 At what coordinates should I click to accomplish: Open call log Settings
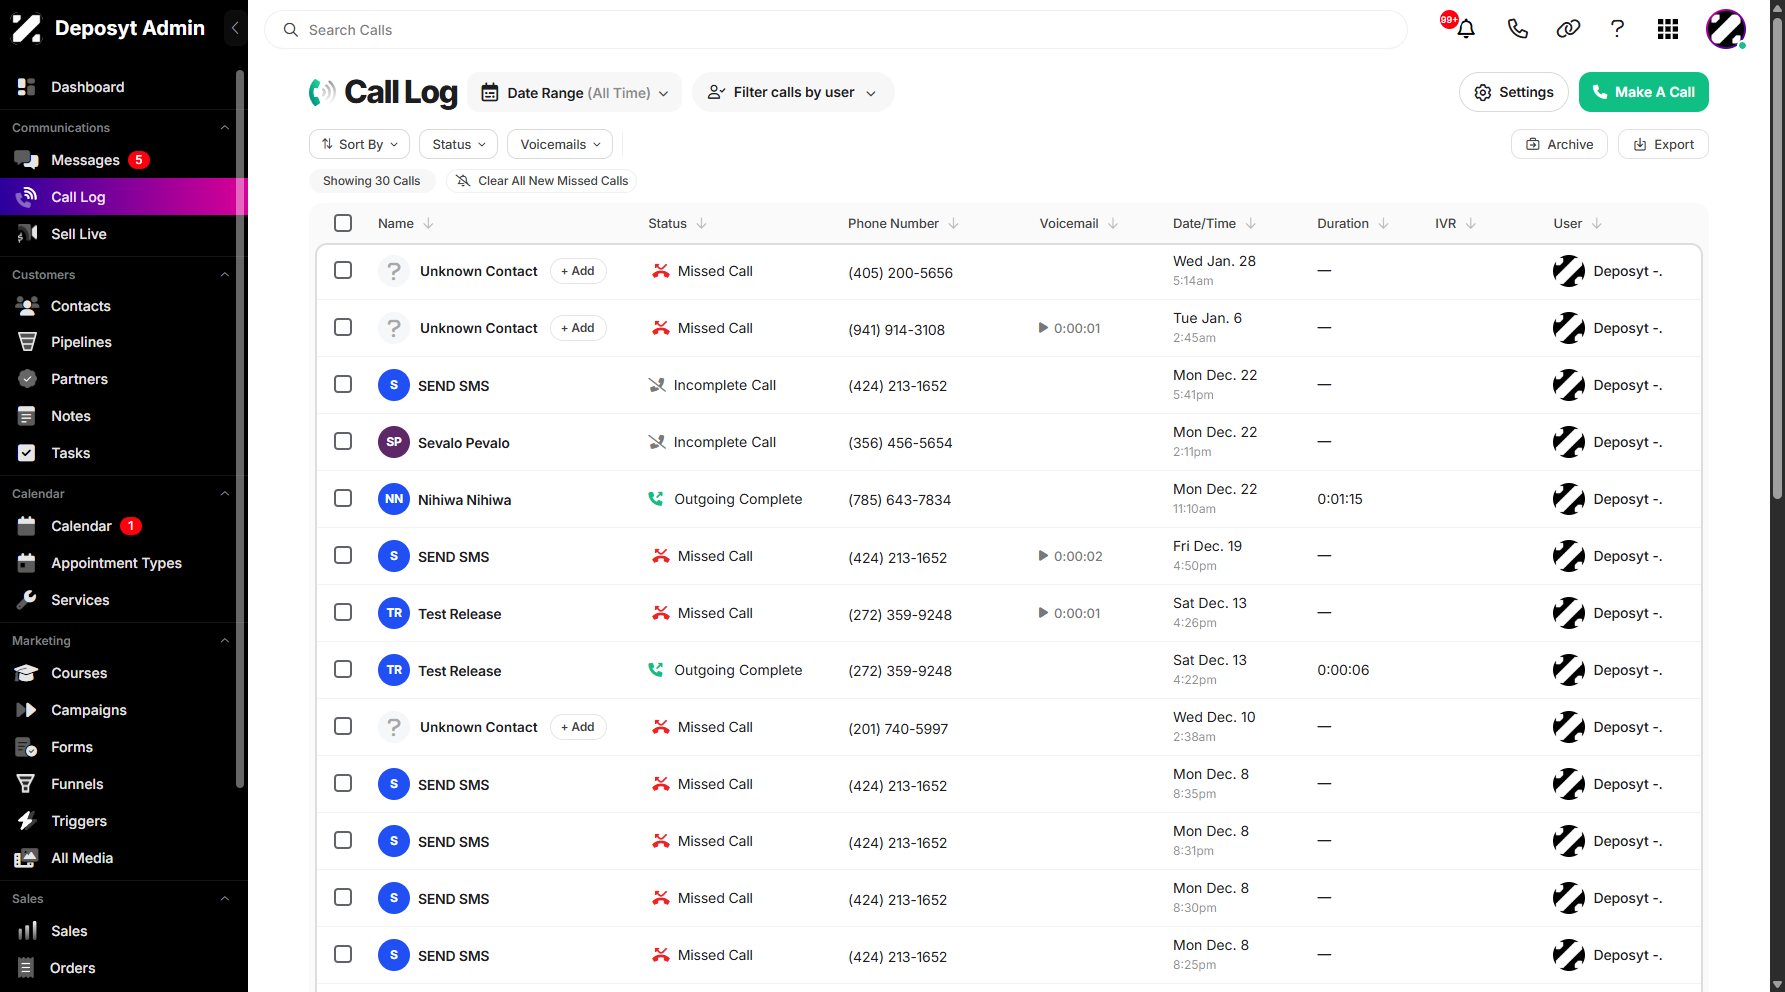(1514, 92)
